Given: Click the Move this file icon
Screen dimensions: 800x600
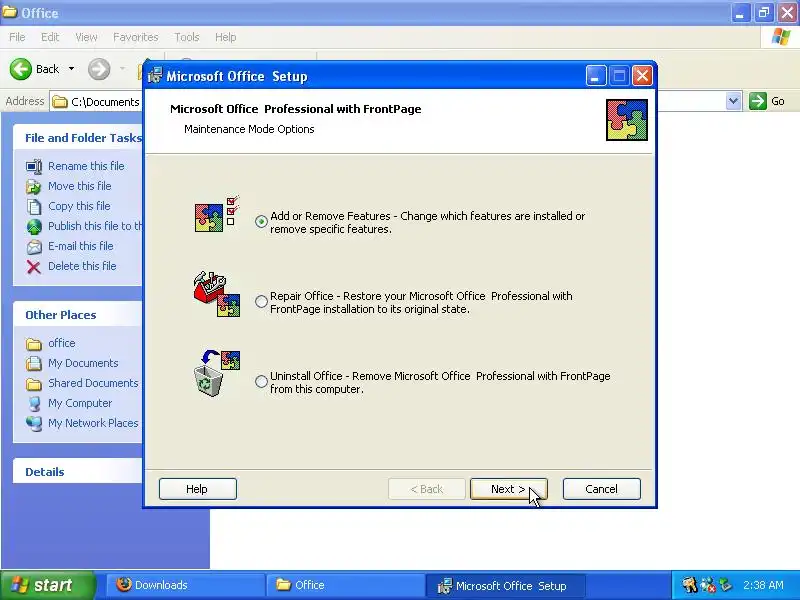Looking at the screenshot, I should tap(34, 187).
